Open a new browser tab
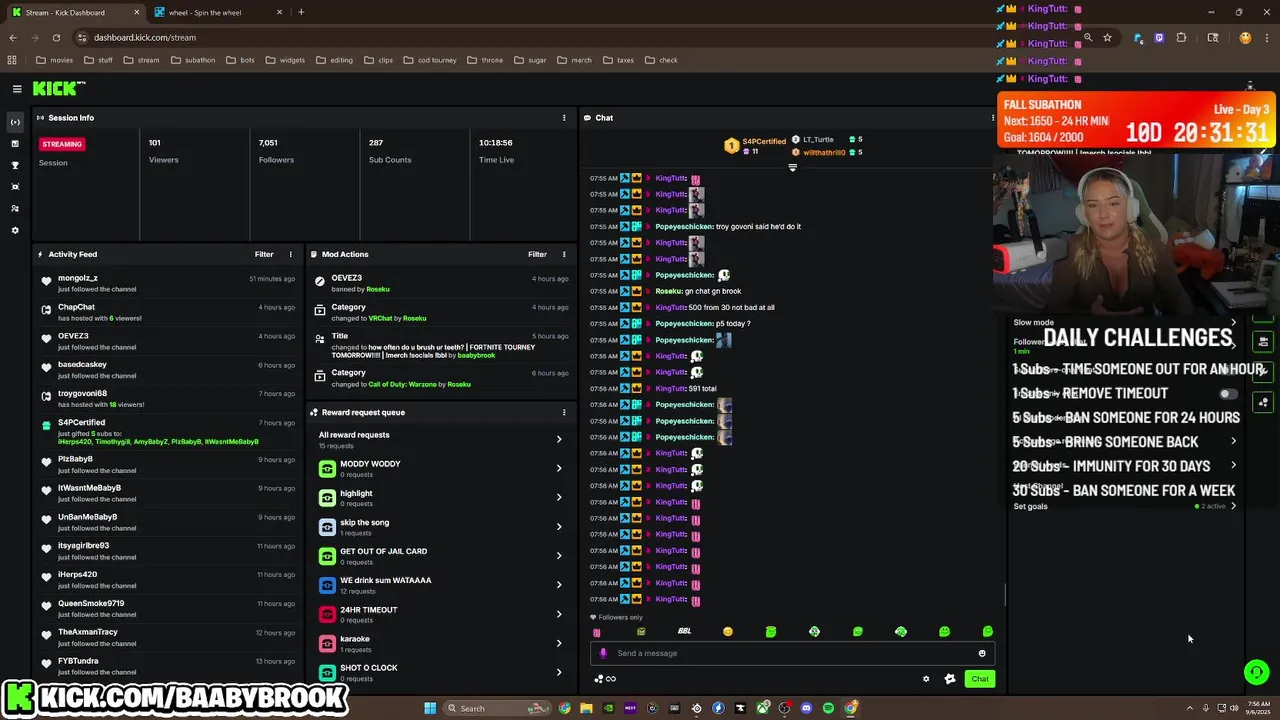The height and width of the screenshot is (720, 1280). [301, 12]
